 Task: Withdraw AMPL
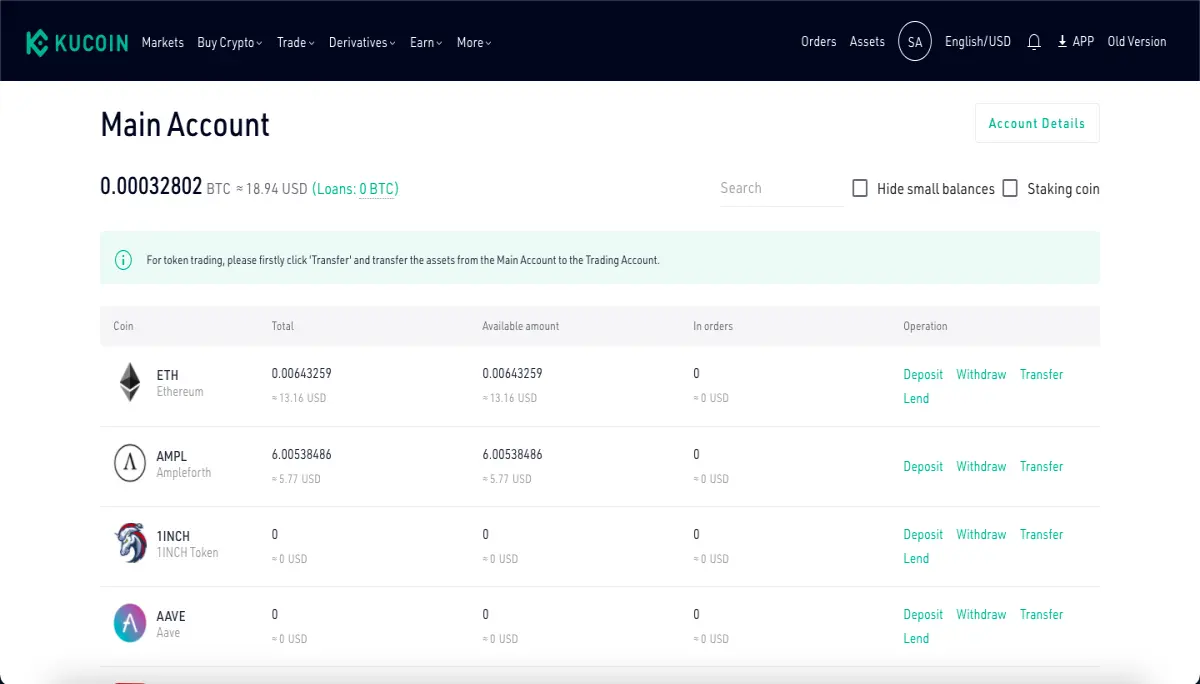(981, 466)
